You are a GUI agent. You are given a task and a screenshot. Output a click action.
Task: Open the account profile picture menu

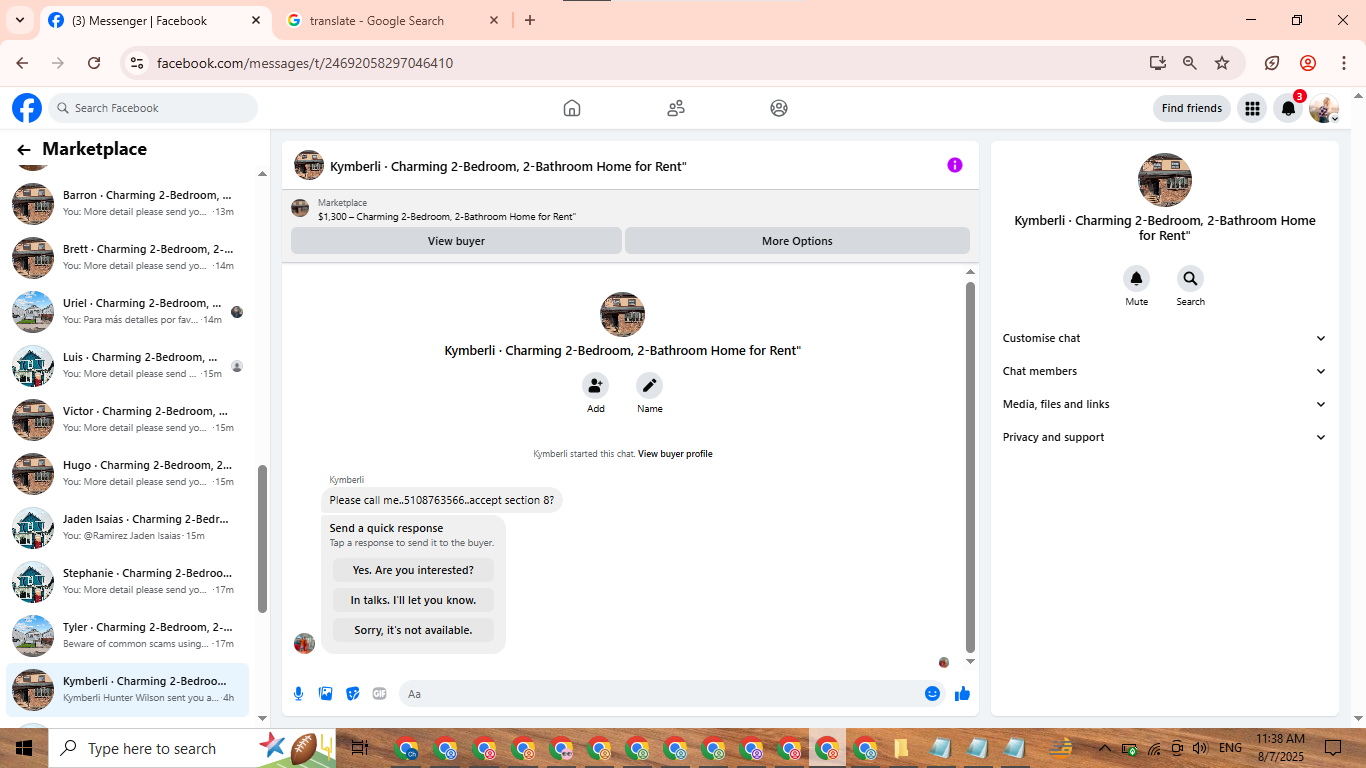[1324, 108]
